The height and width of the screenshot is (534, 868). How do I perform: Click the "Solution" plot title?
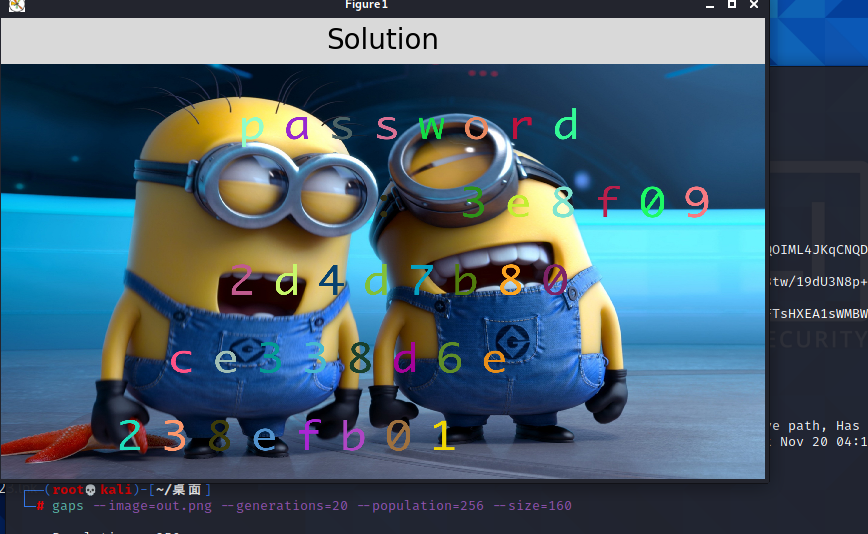(383, 39)
